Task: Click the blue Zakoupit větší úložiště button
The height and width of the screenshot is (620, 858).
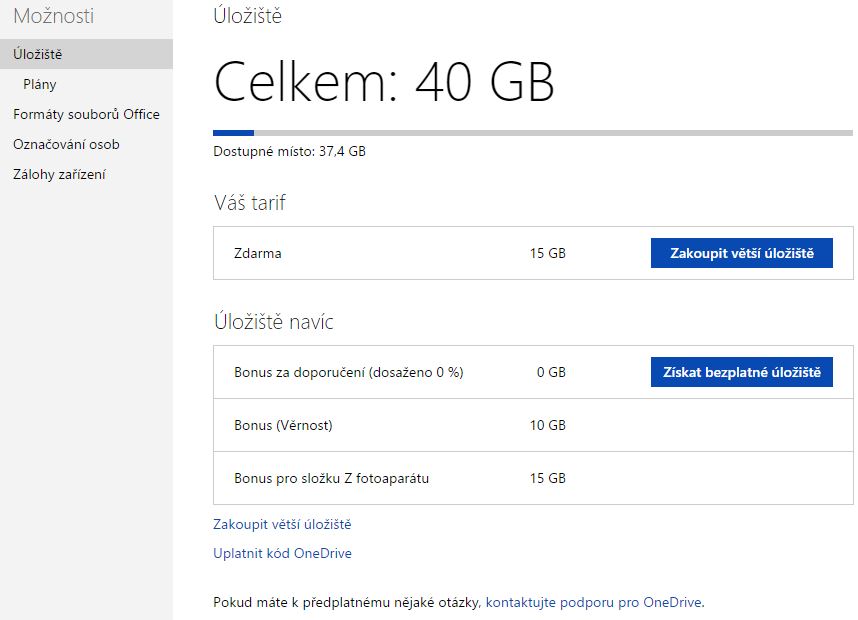Action: tap(741, 253)
